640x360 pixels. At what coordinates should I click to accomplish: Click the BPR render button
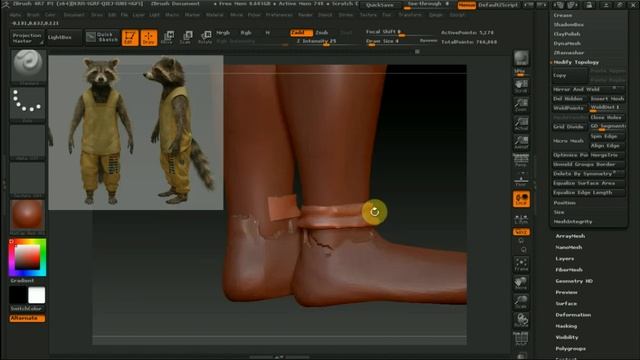tap(521, 58)
